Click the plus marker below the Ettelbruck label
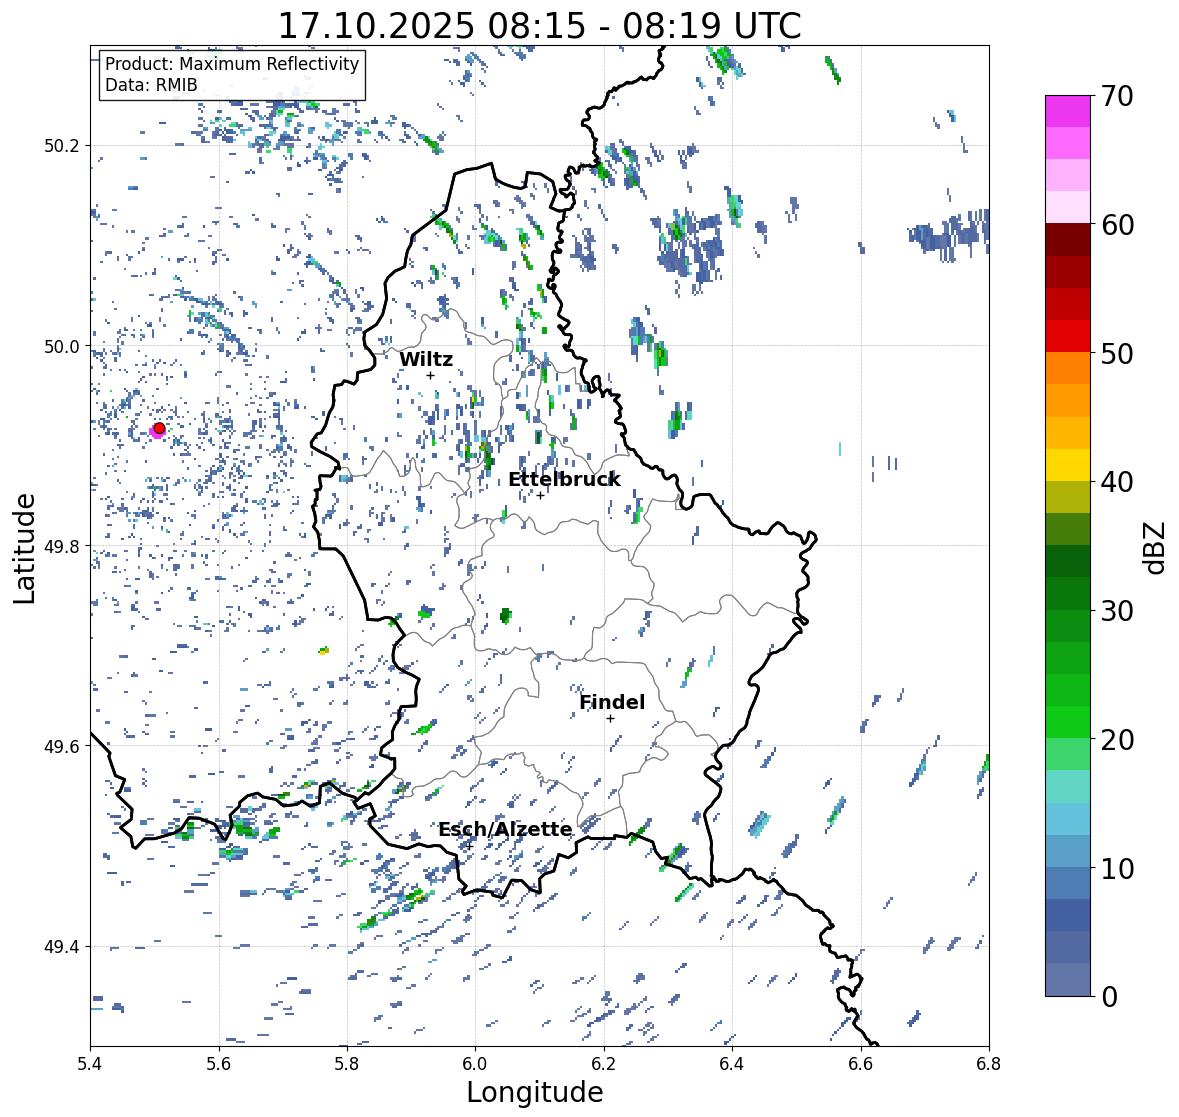1179x1117 pixels. click(540, 495)
